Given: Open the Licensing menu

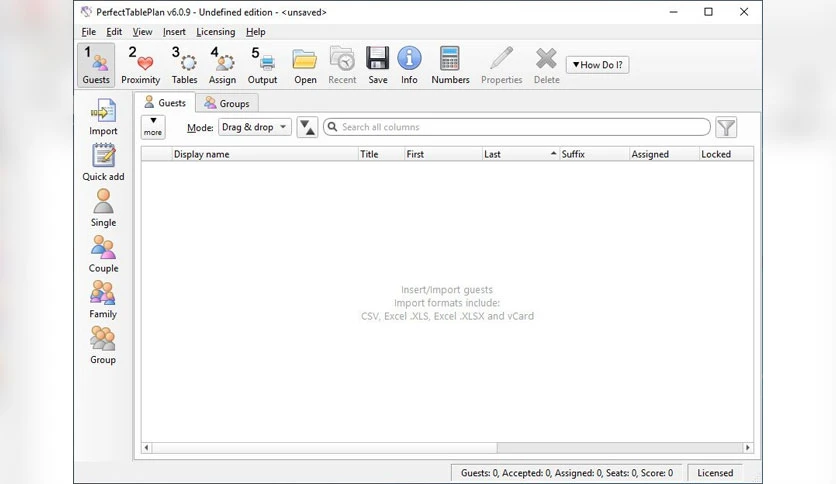Looking at the screenshot, I should pos(215,32).
